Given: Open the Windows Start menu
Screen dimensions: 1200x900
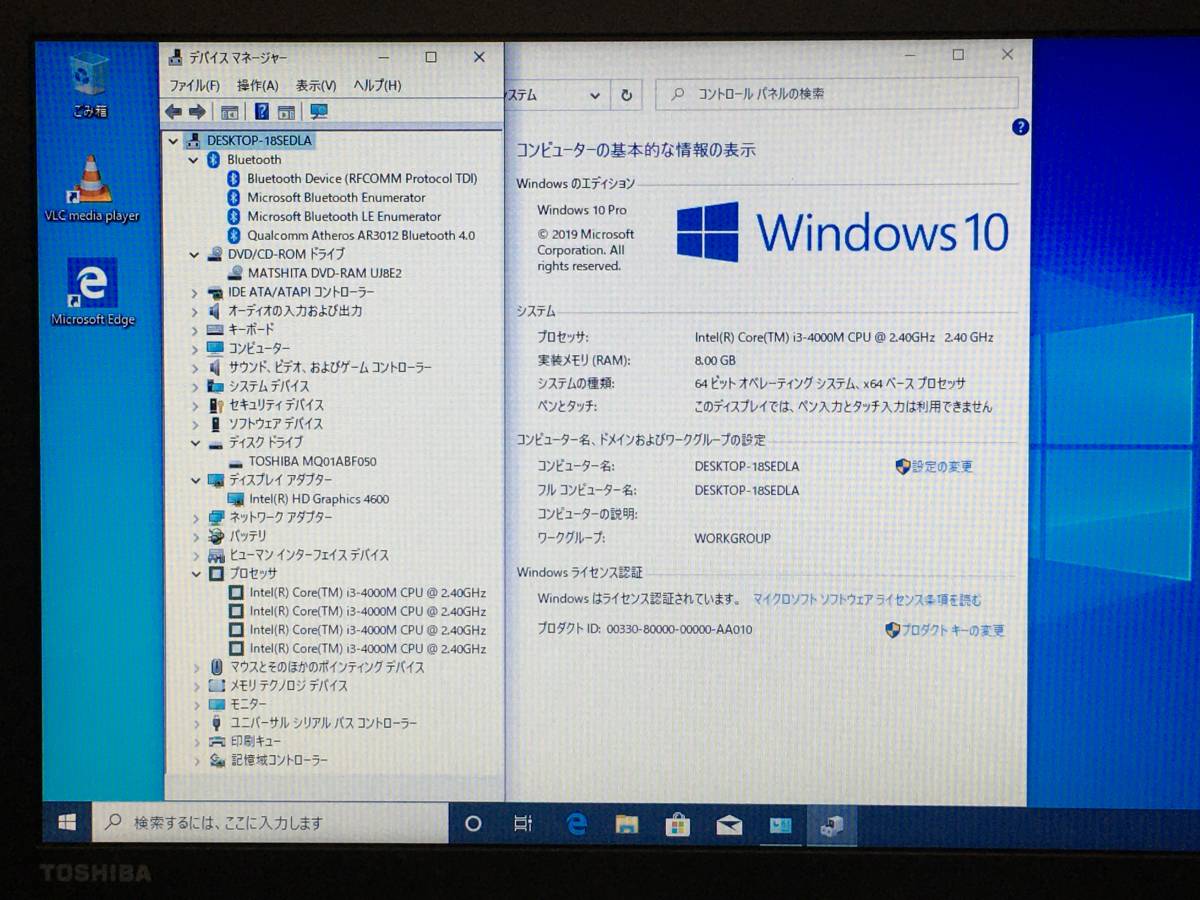Looking at the screenshot, I should [67, 822].
